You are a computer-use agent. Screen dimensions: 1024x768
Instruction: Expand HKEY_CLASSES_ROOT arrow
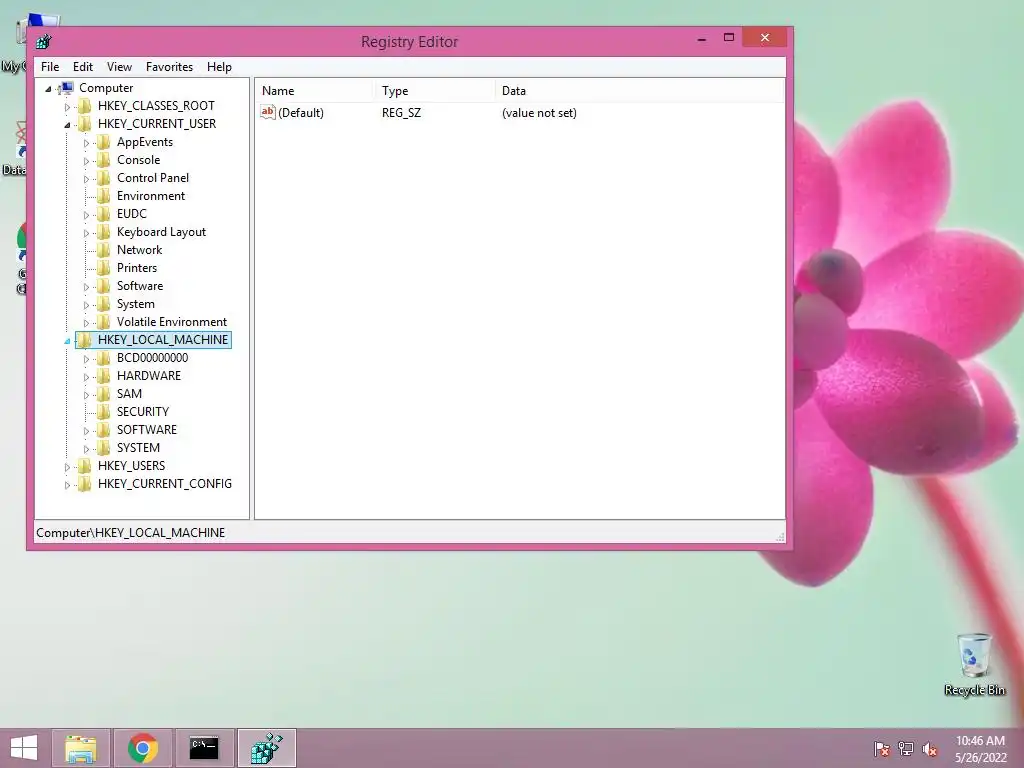[67, 106]
